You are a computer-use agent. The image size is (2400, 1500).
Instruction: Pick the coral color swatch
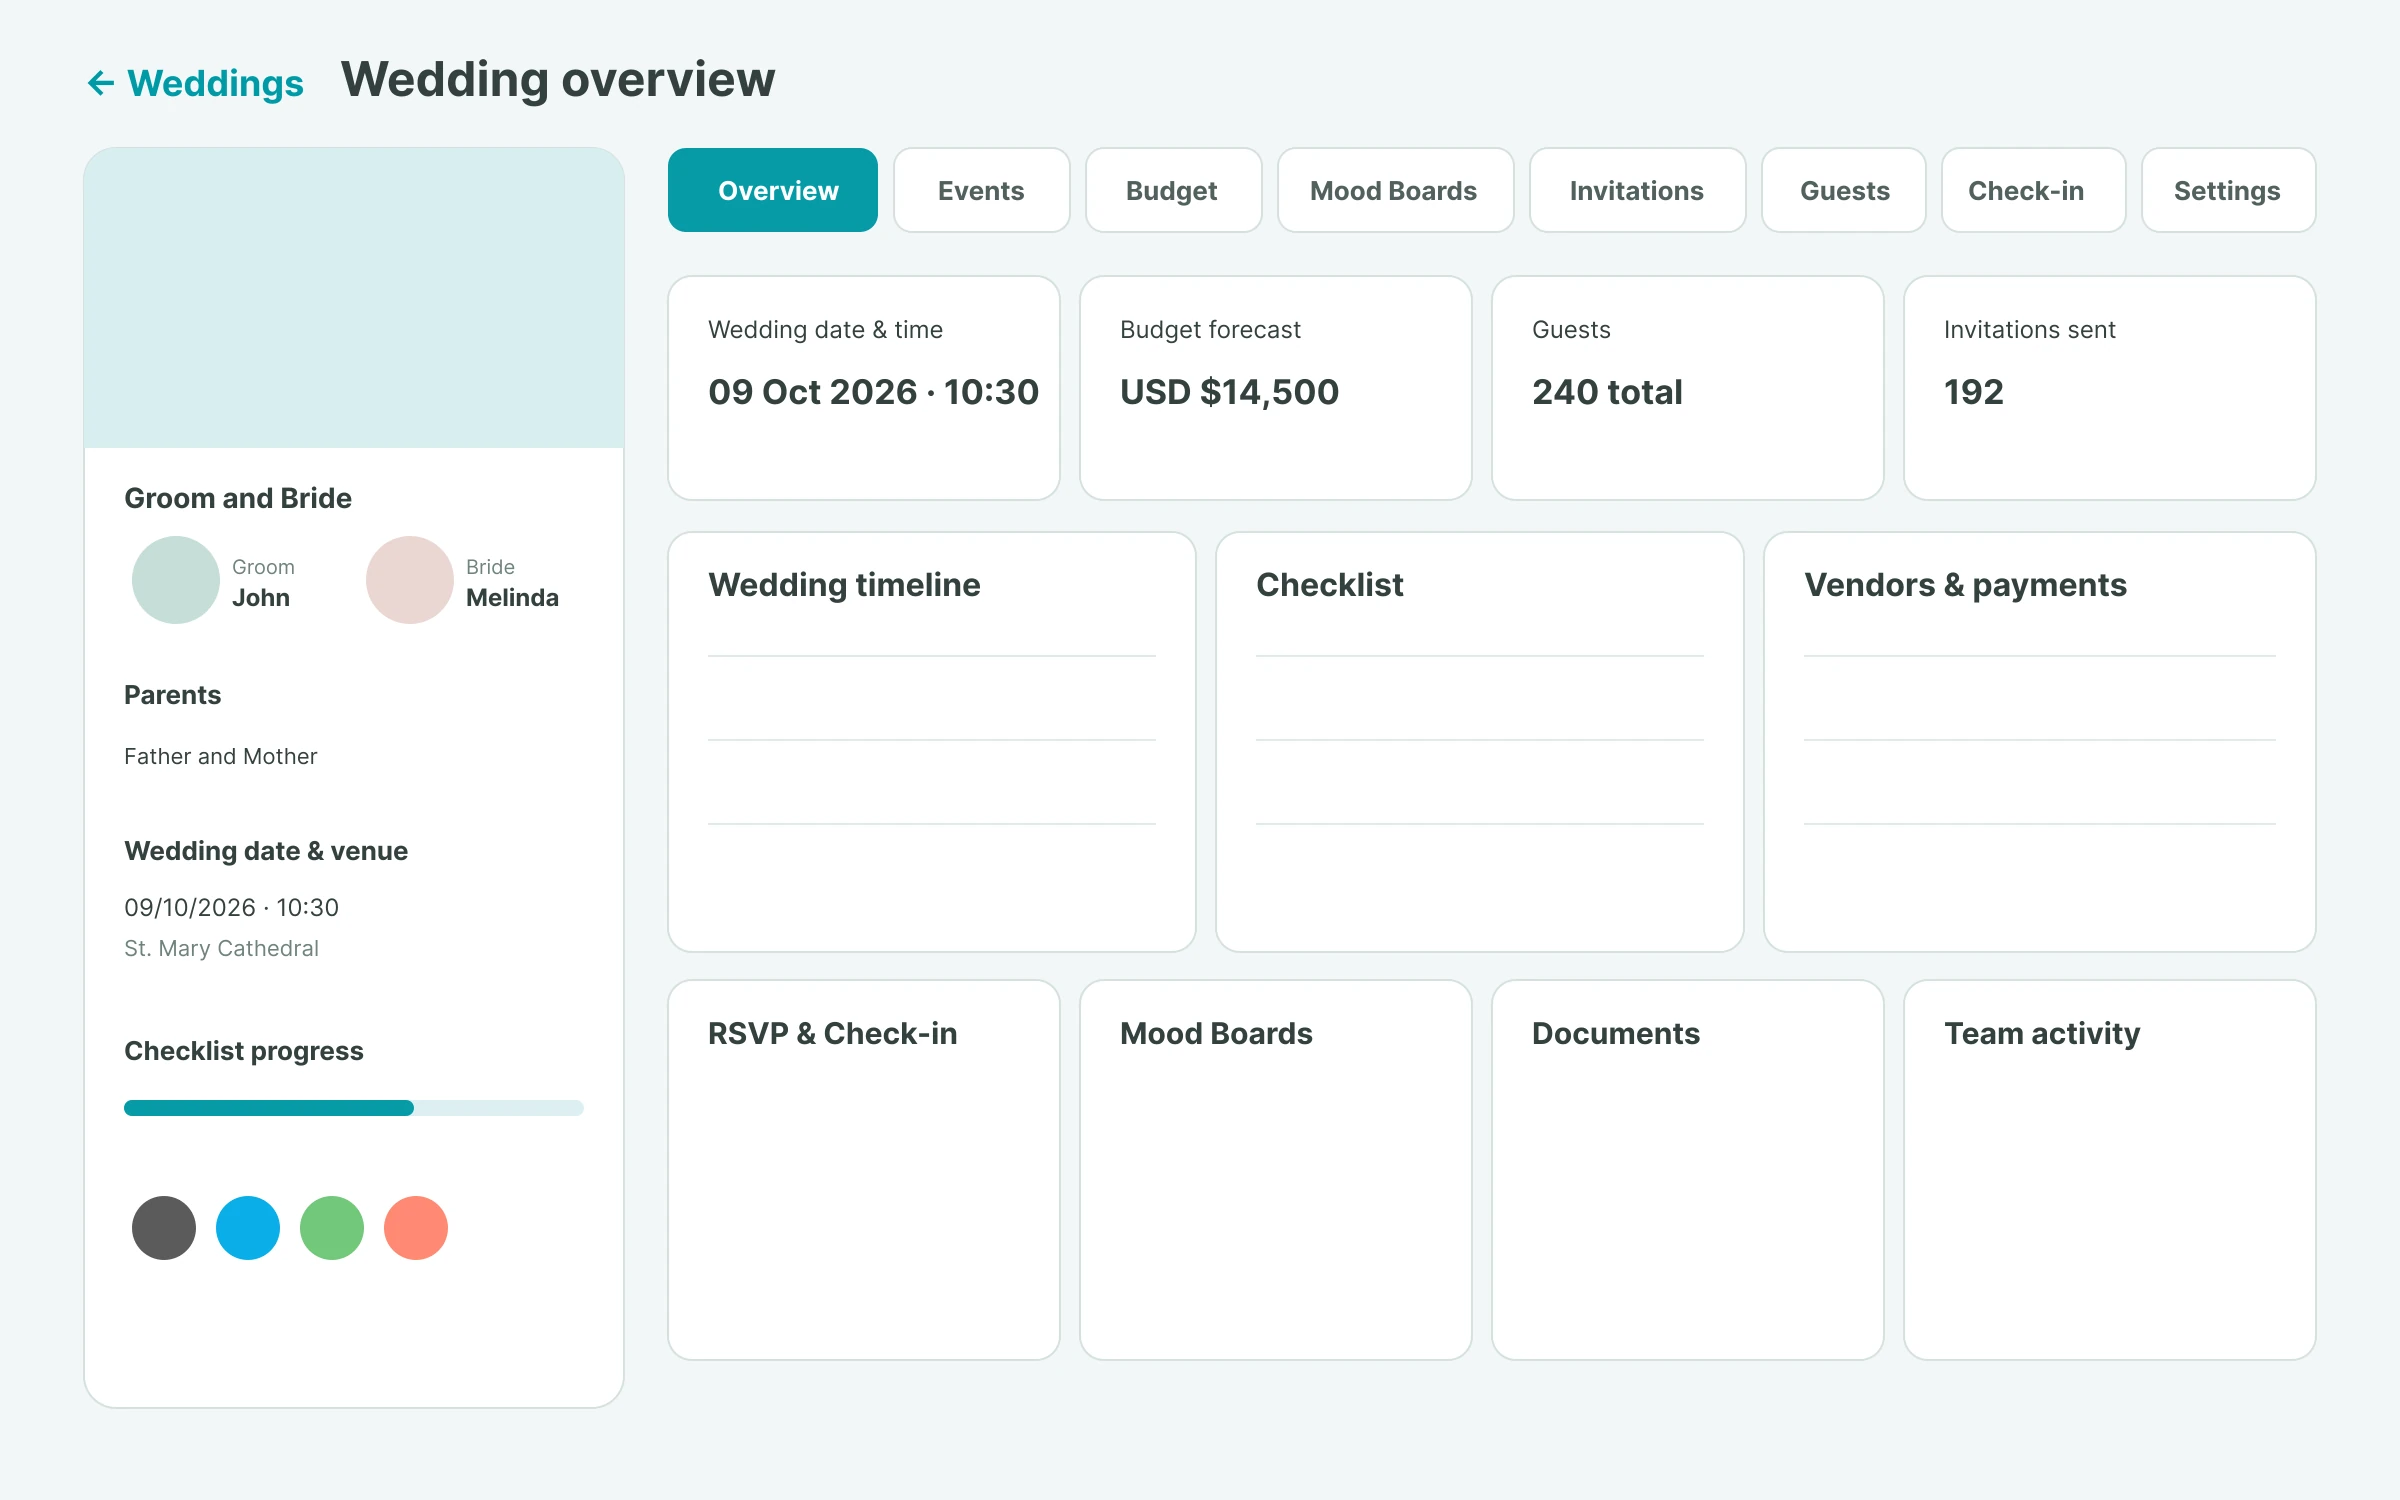point(416,1228)
